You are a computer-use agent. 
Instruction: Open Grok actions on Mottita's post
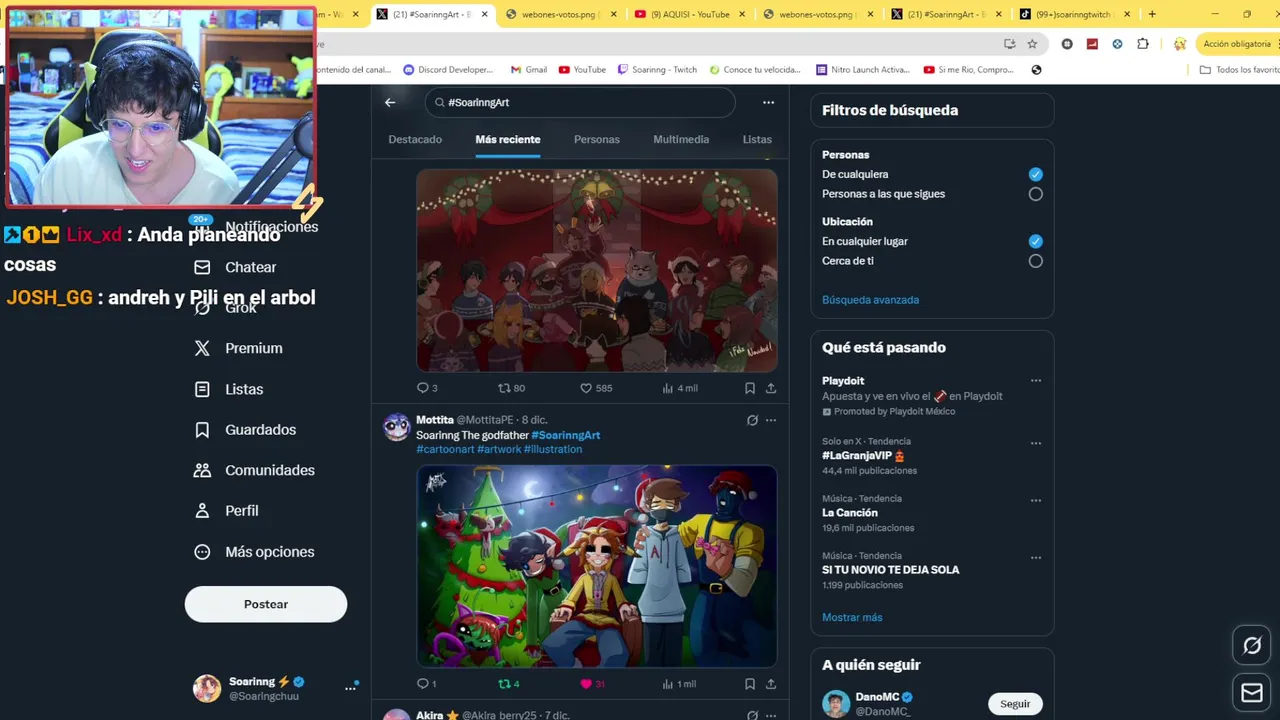click(x=752, y=420)
